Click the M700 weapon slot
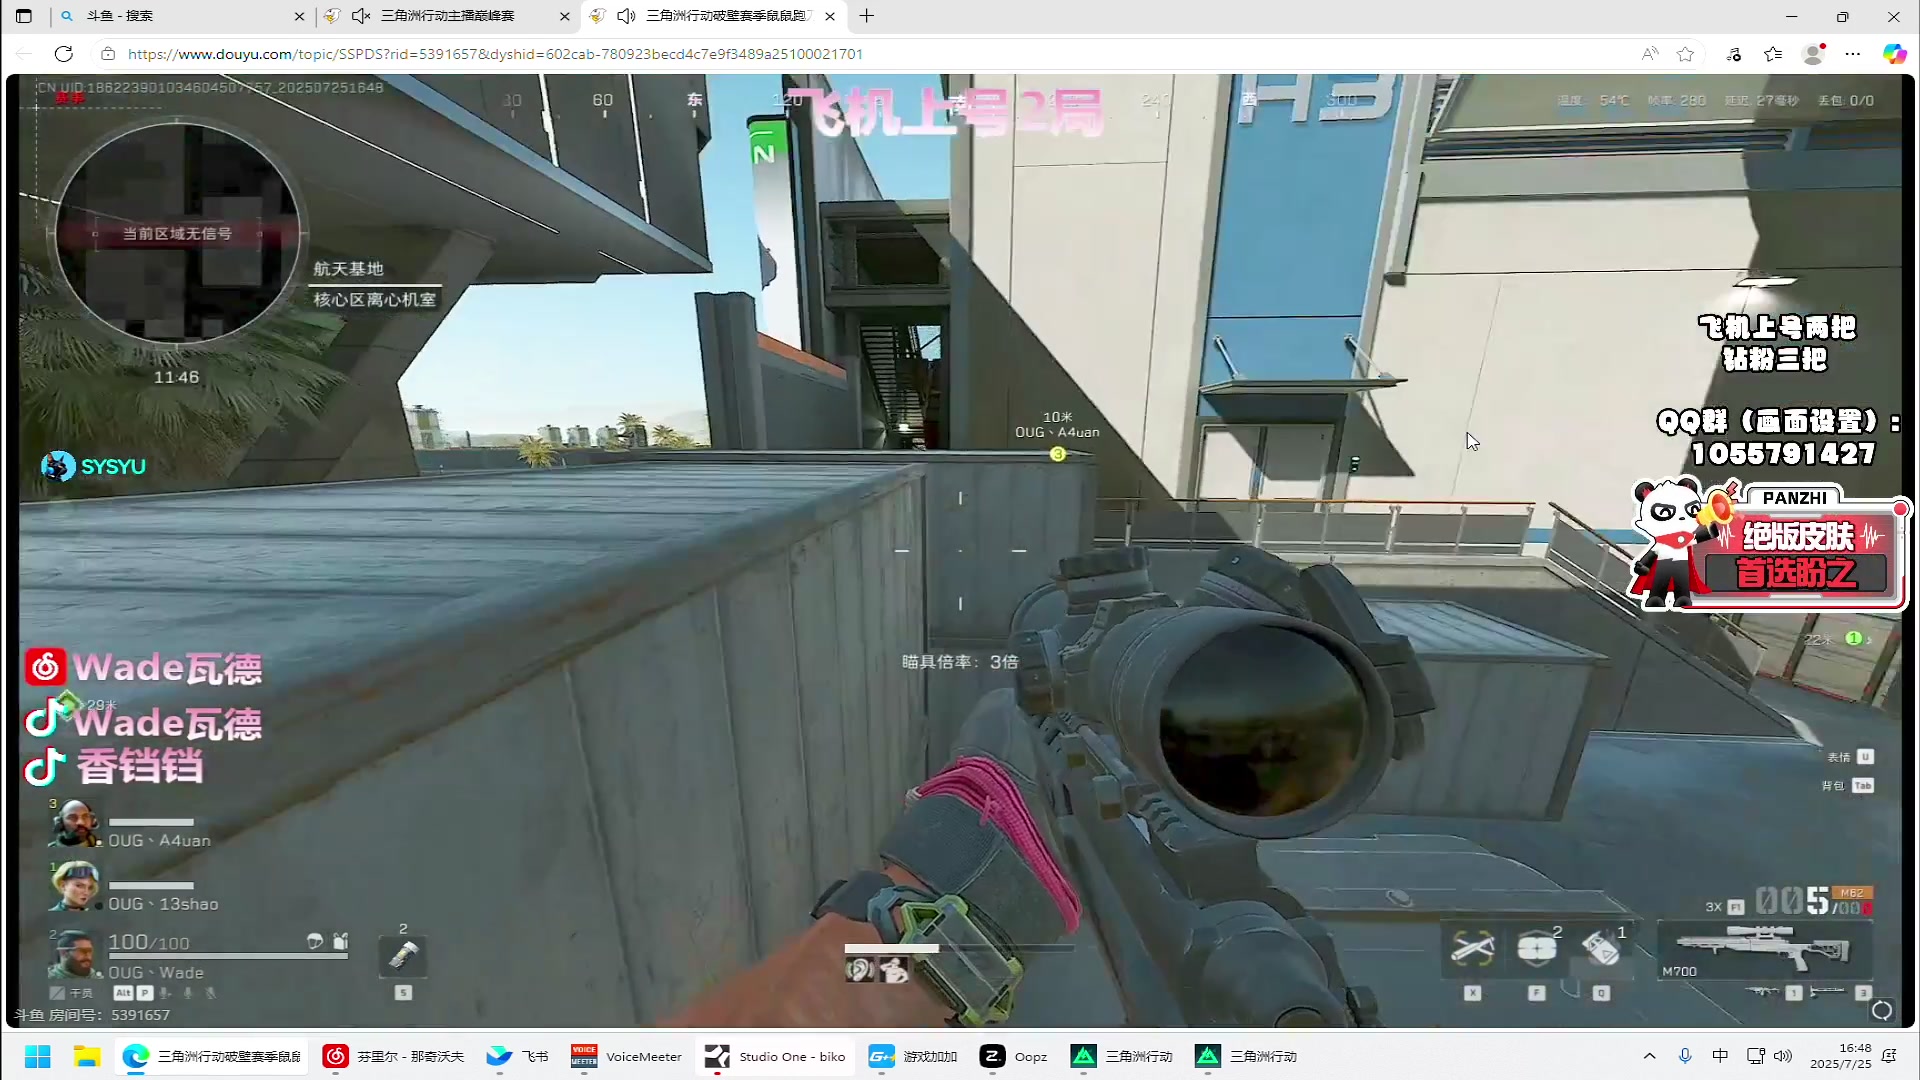1920x1080 pixels. (1765, 951)
